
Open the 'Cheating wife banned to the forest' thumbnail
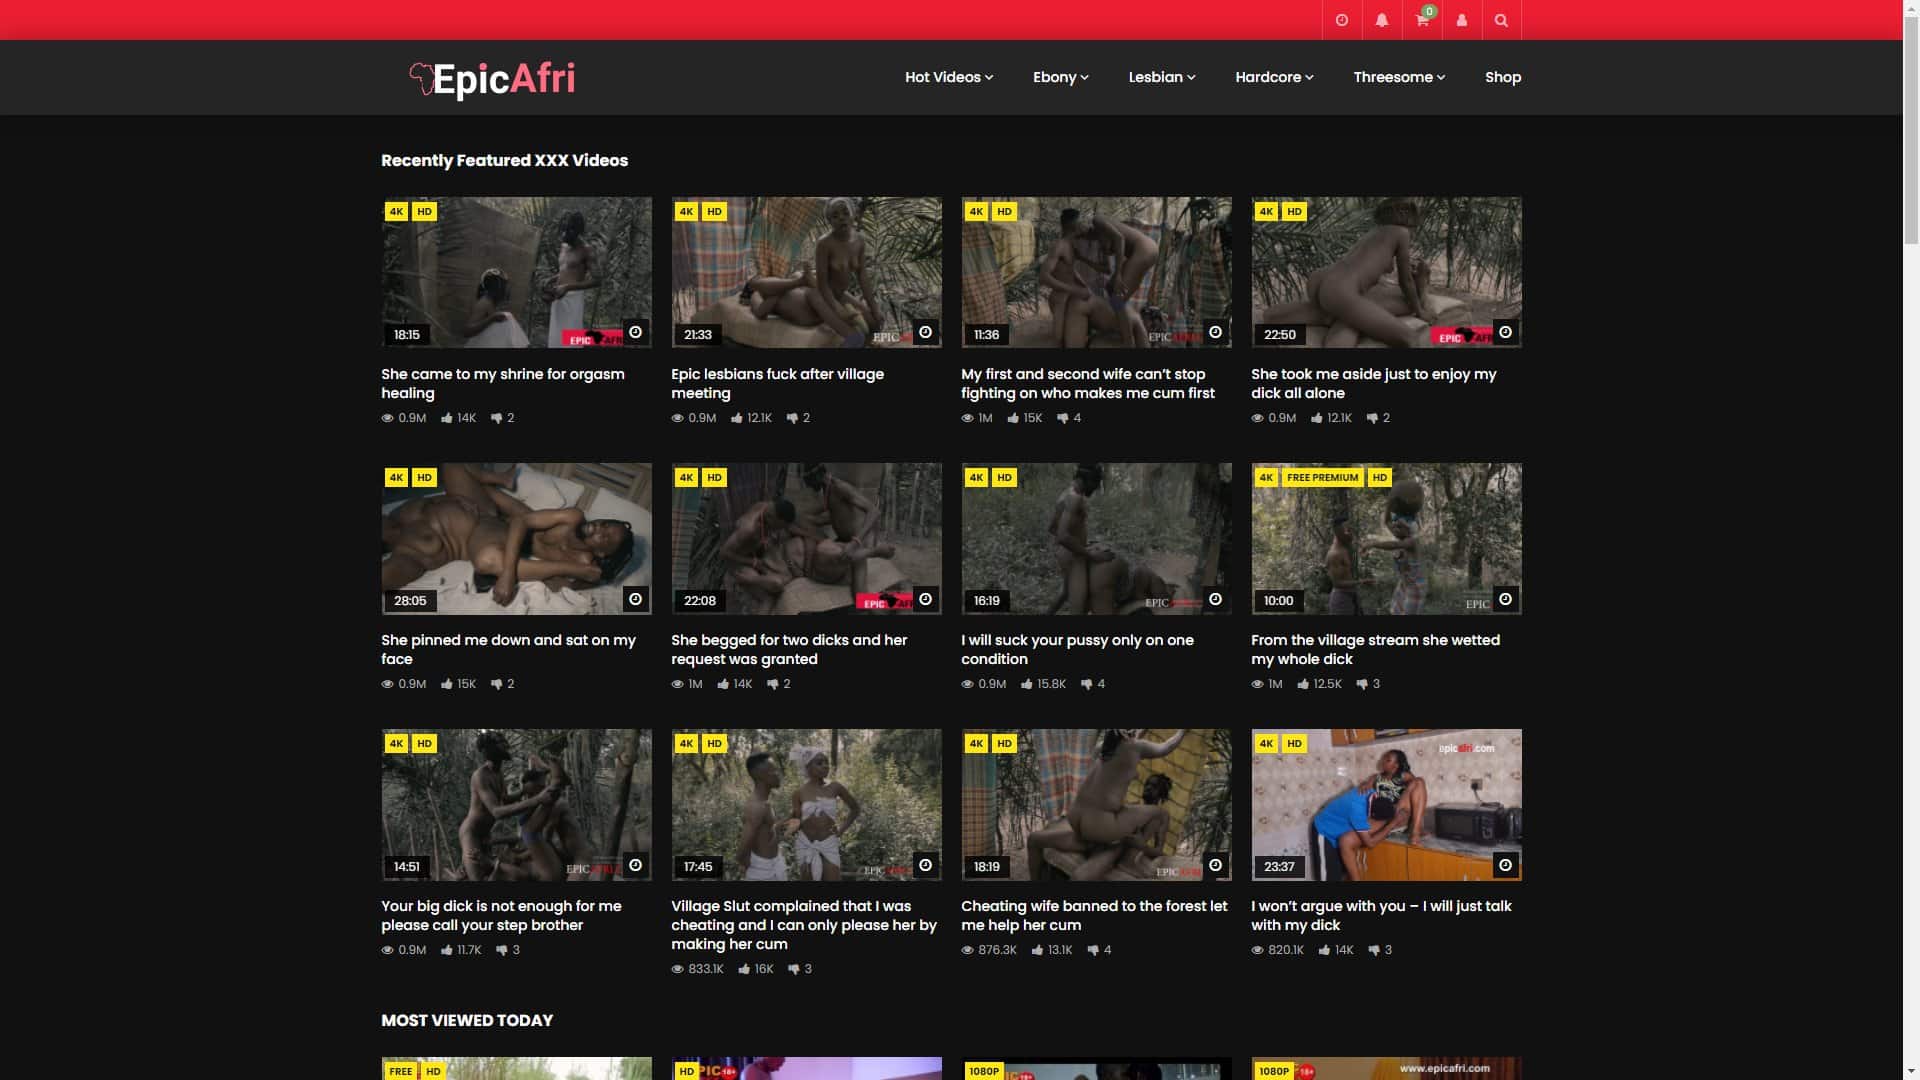coord(1096,804)
